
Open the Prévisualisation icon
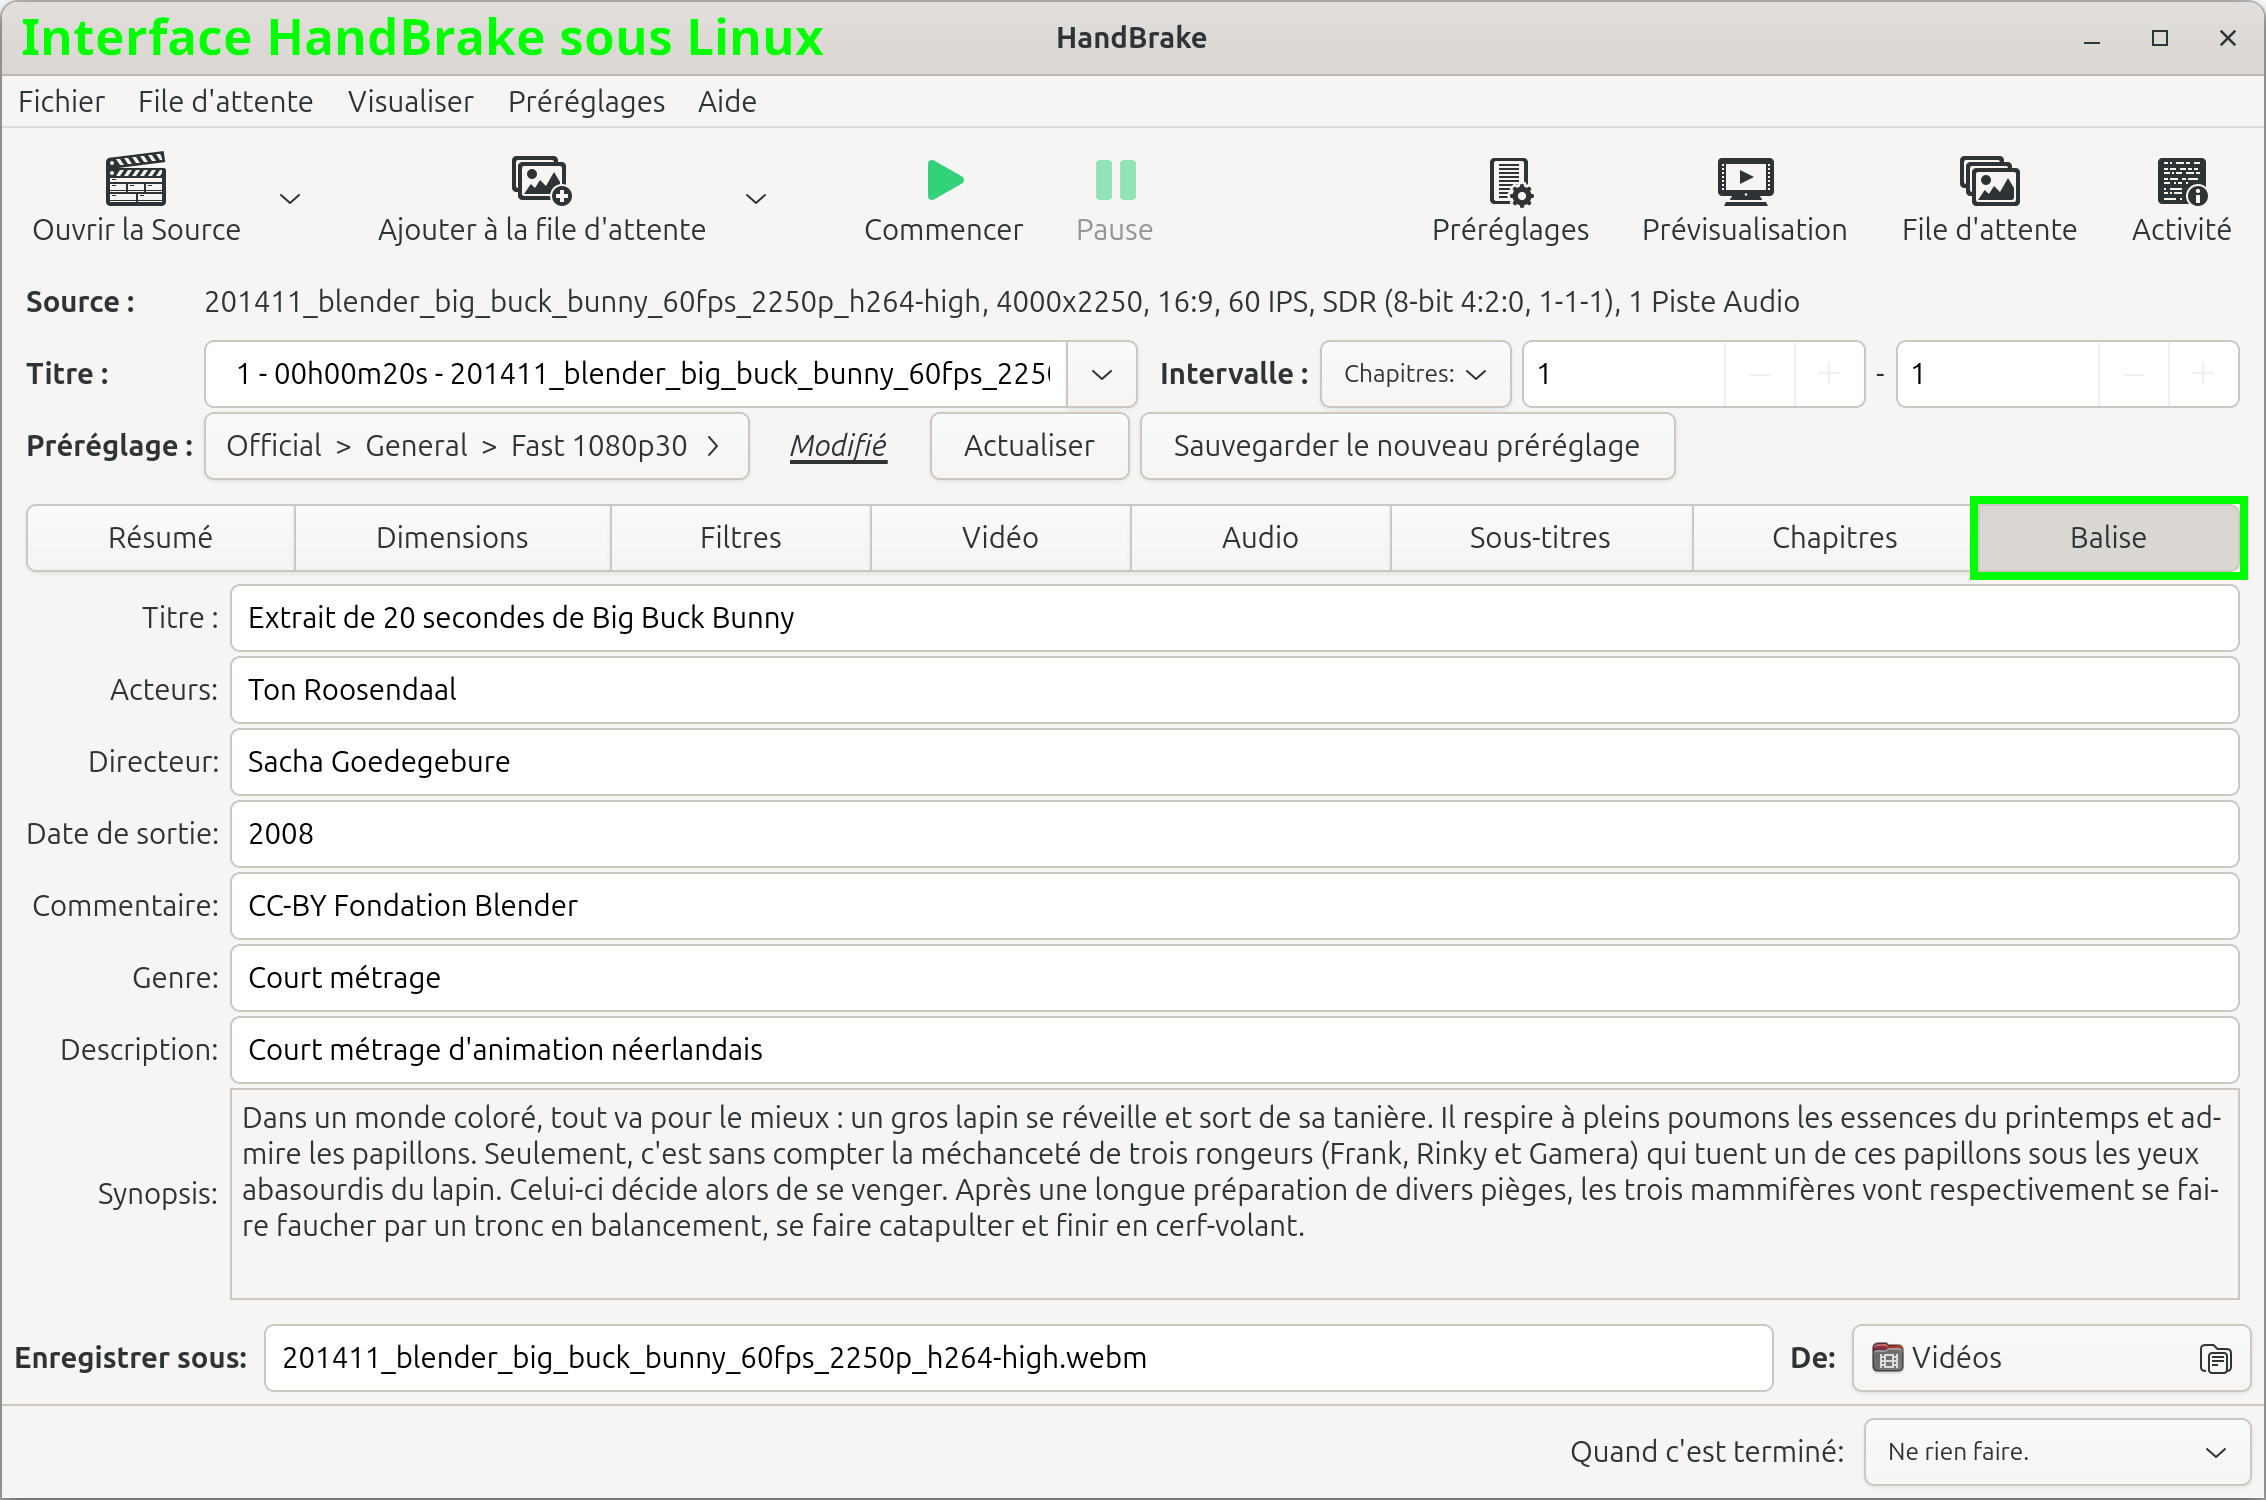pos(1745,181)
